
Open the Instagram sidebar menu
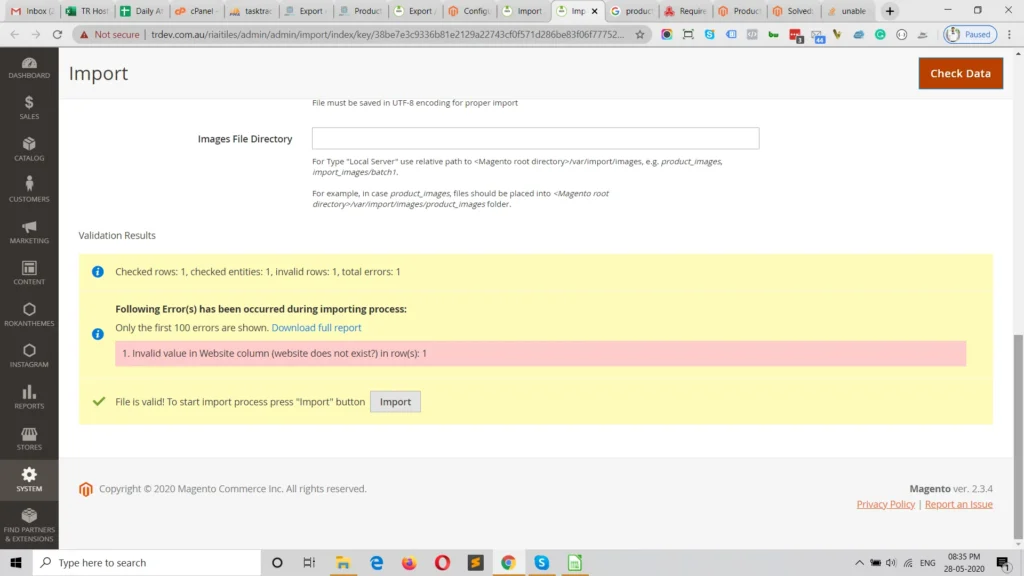[29, 356]
